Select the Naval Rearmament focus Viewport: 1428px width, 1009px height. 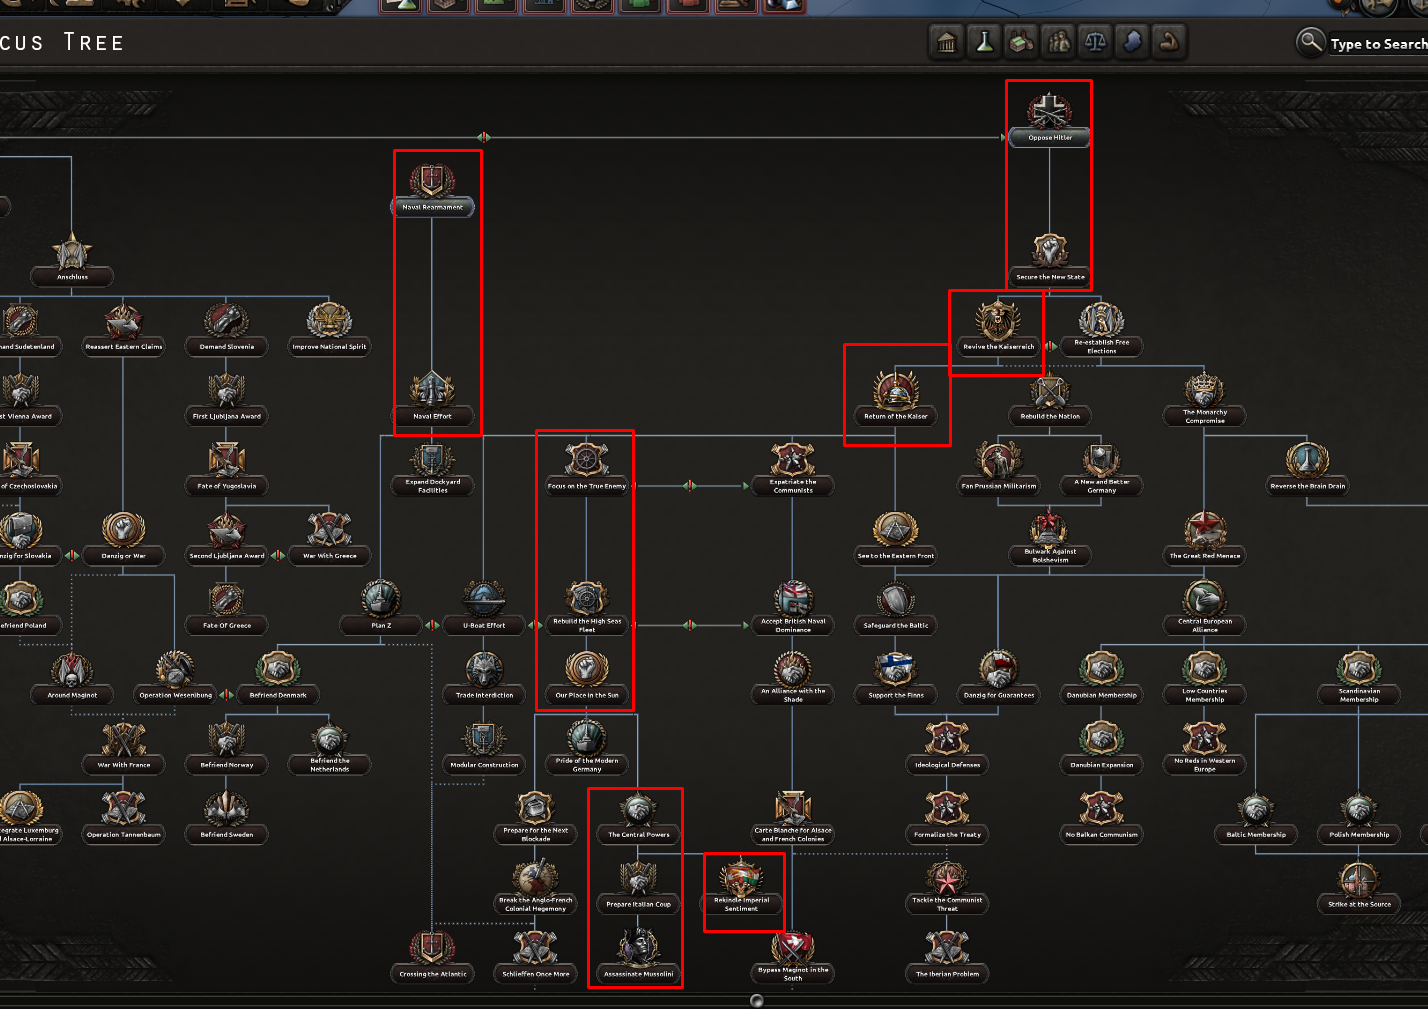pyautogui.click(x=432, y=189)
